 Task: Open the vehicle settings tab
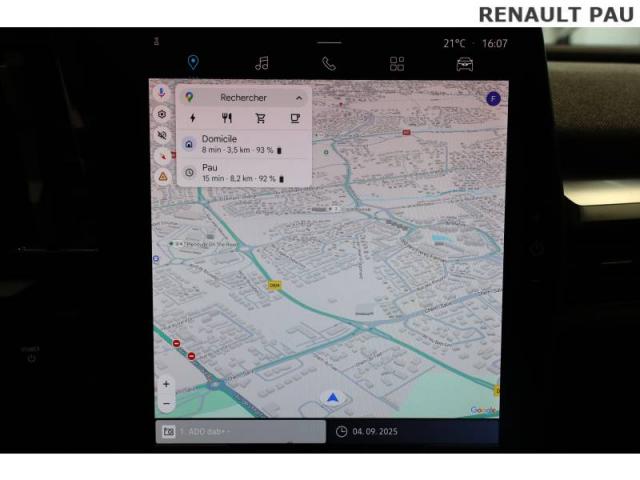(464, 64)
